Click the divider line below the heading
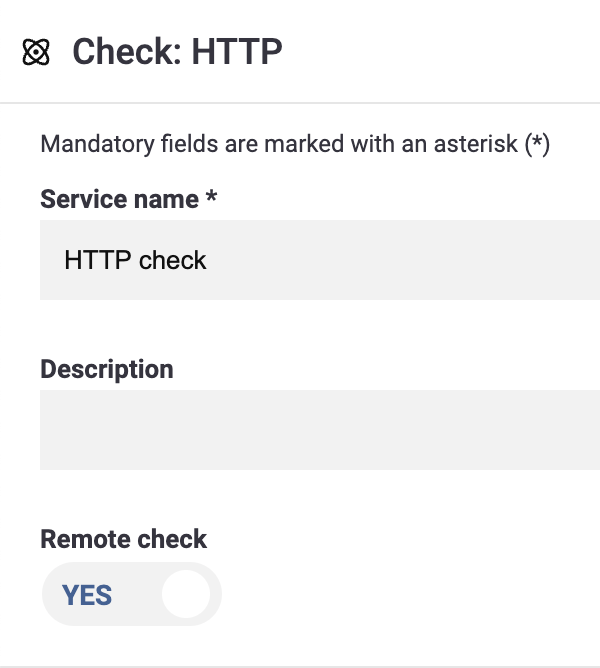Screen dimensions: 600x668 [x=300, y=103]
